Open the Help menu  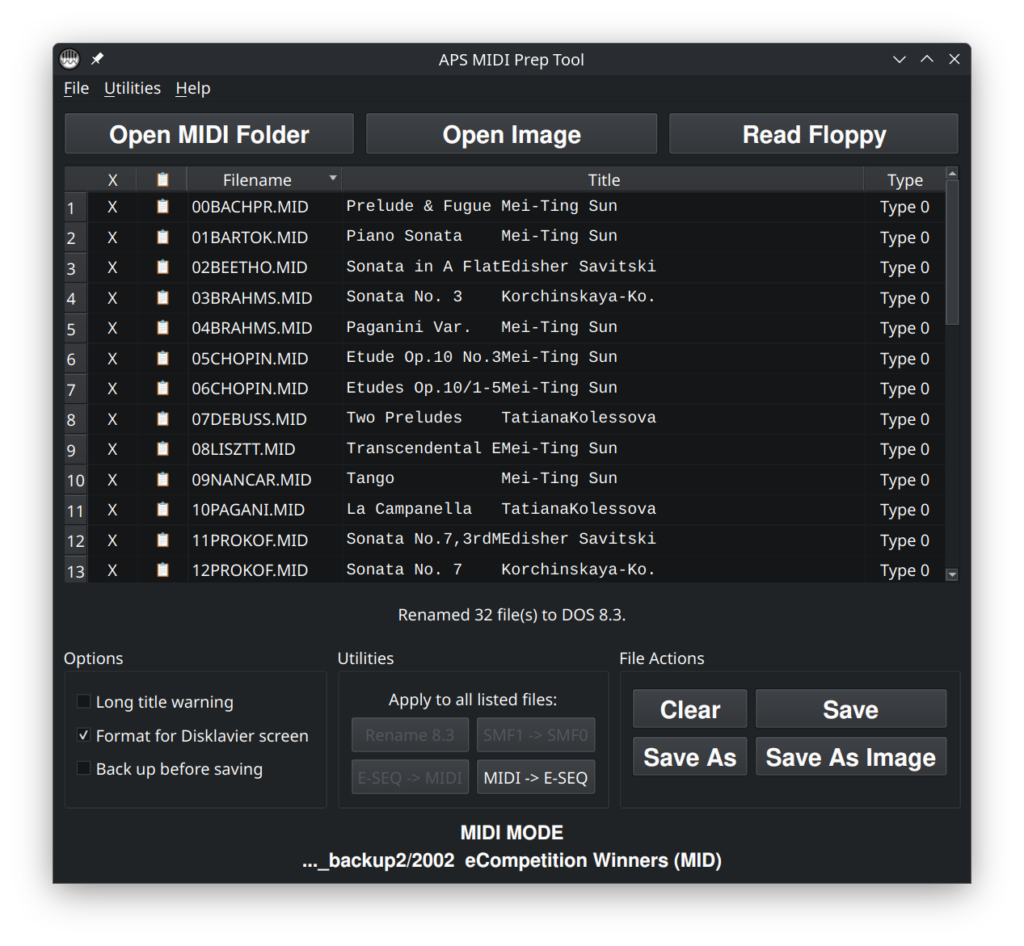pos(192,88)
